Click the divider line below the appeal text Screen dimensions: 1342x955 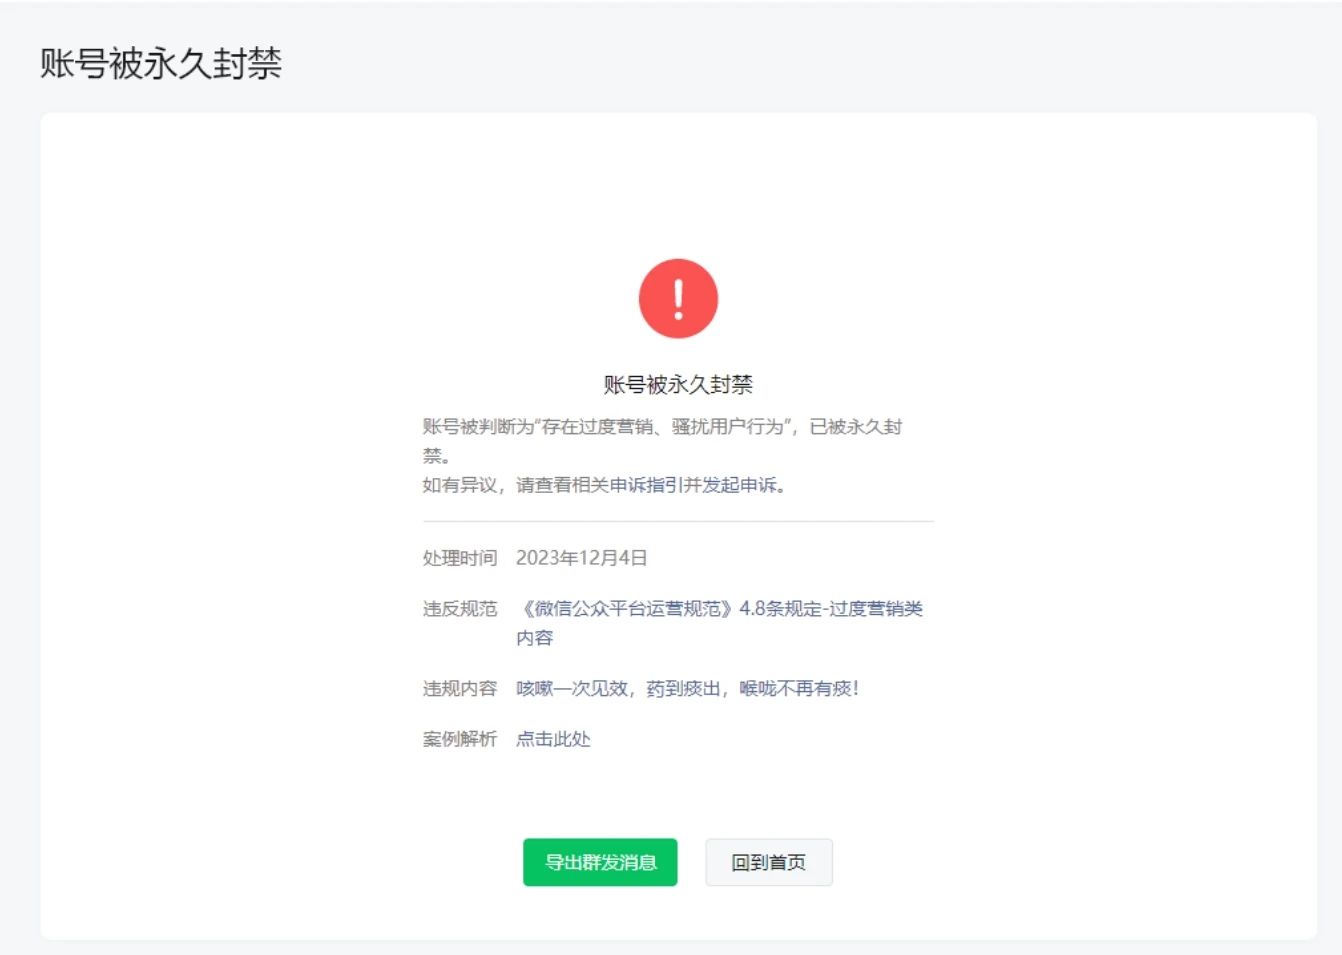tap(676, 522)
